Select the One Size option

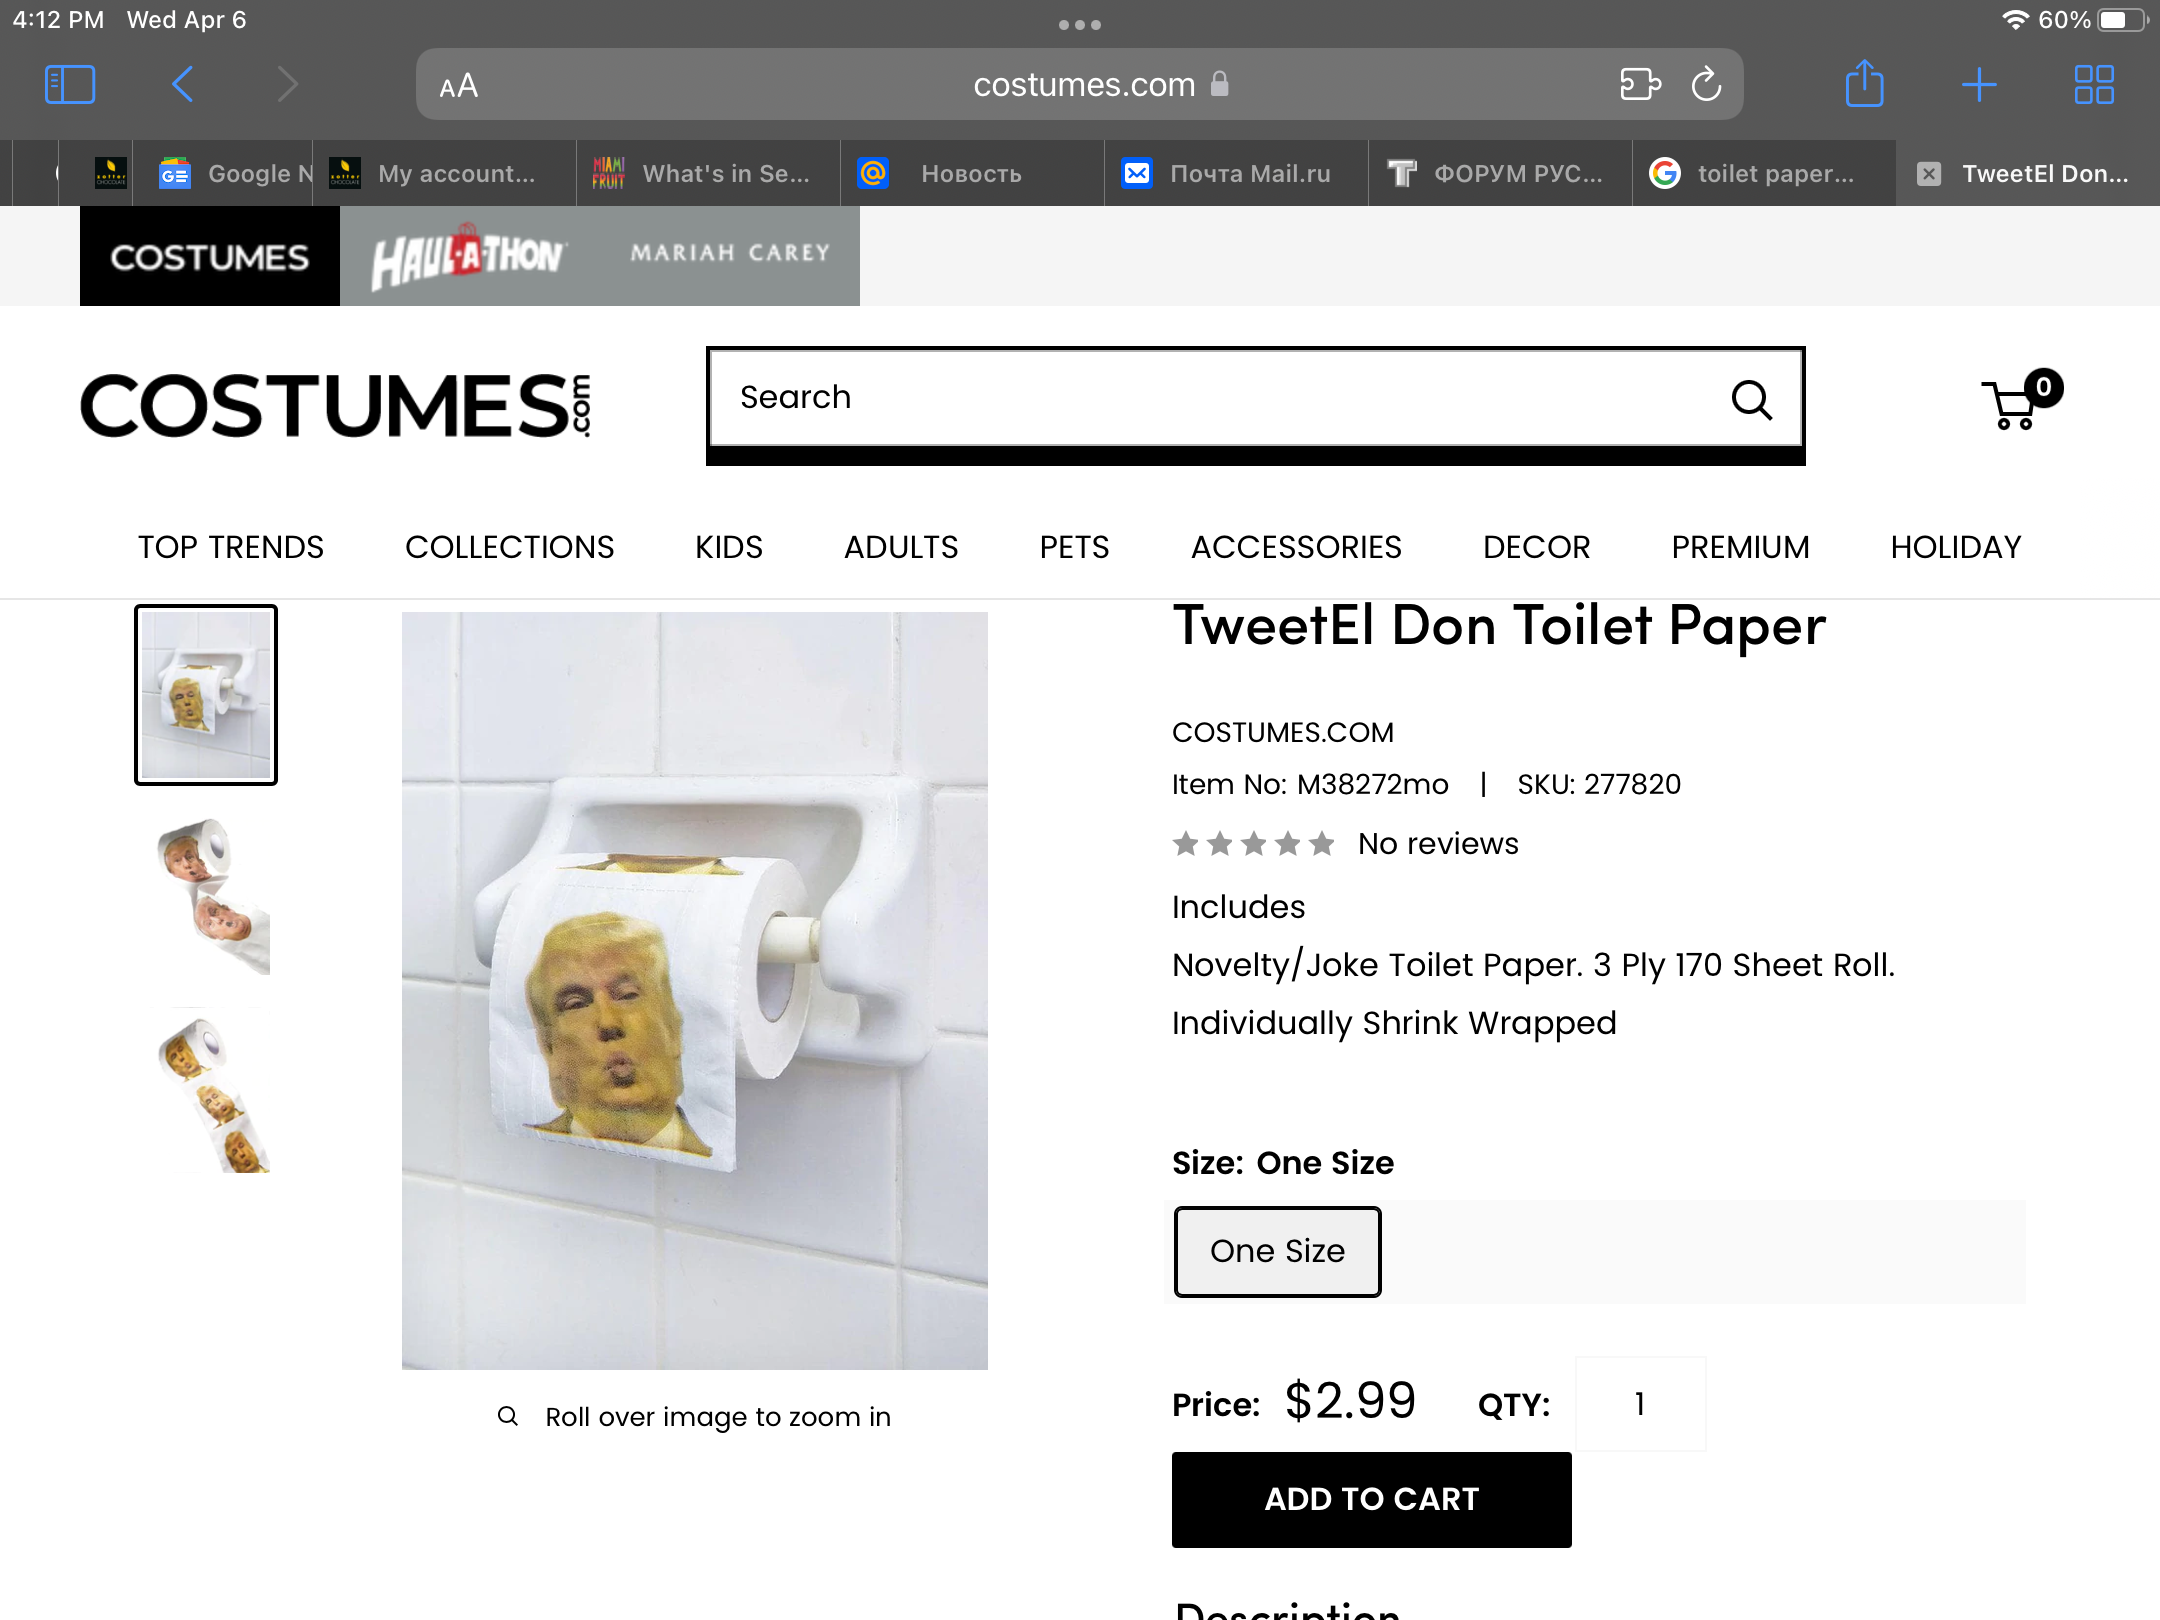point(1277,1251)
